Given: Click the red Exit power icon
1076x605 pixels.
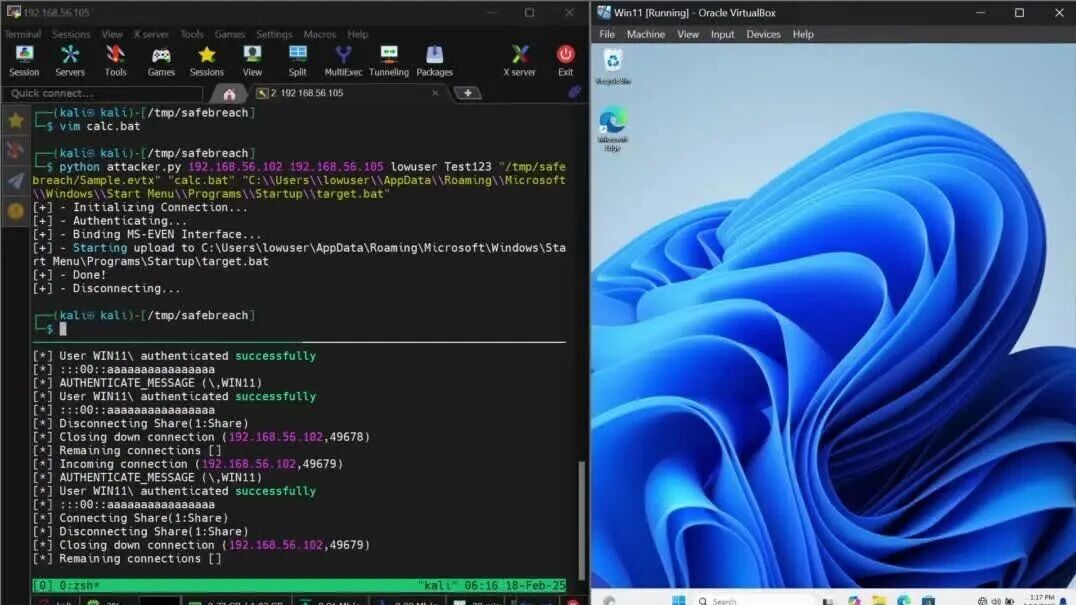Looking at the screenshot, I should 565,60.
